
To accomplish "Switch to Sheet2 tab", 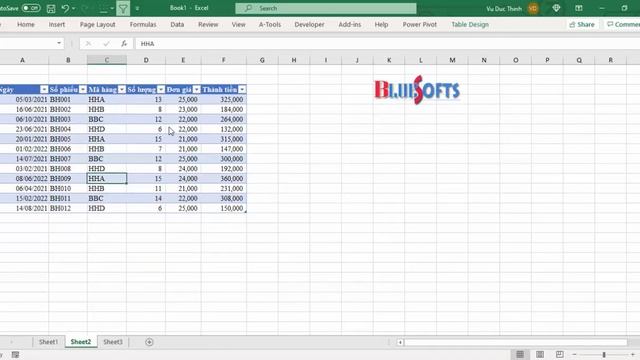I will pyautogui.click(x=81, y=342).
